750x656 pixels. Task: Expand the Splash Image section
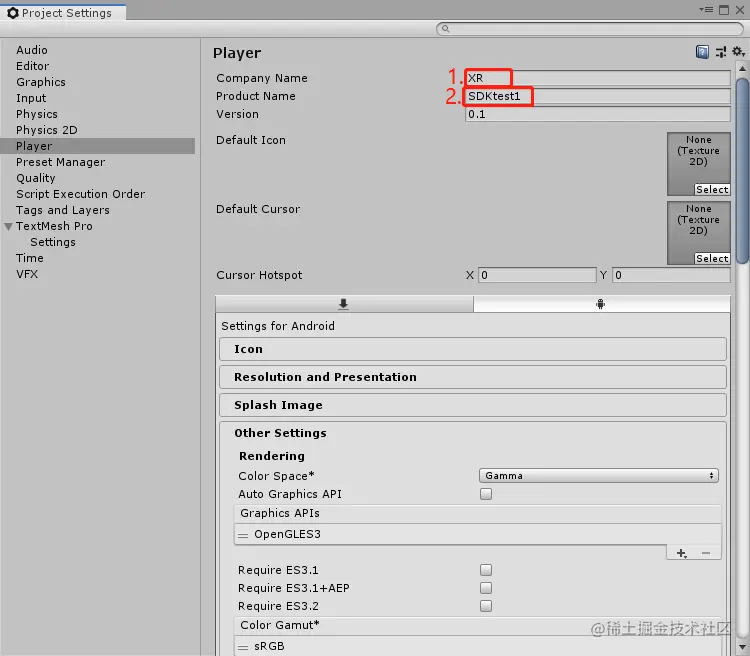473,405
